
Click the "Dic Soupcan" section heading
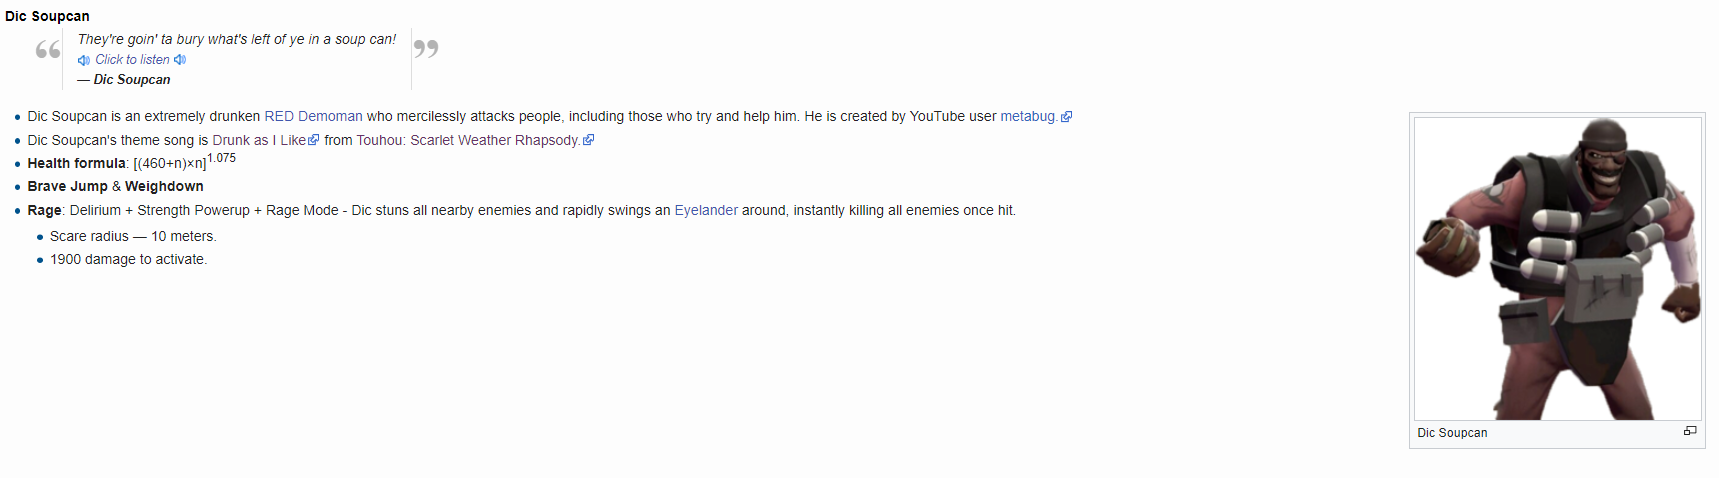(x=47, y=16)
